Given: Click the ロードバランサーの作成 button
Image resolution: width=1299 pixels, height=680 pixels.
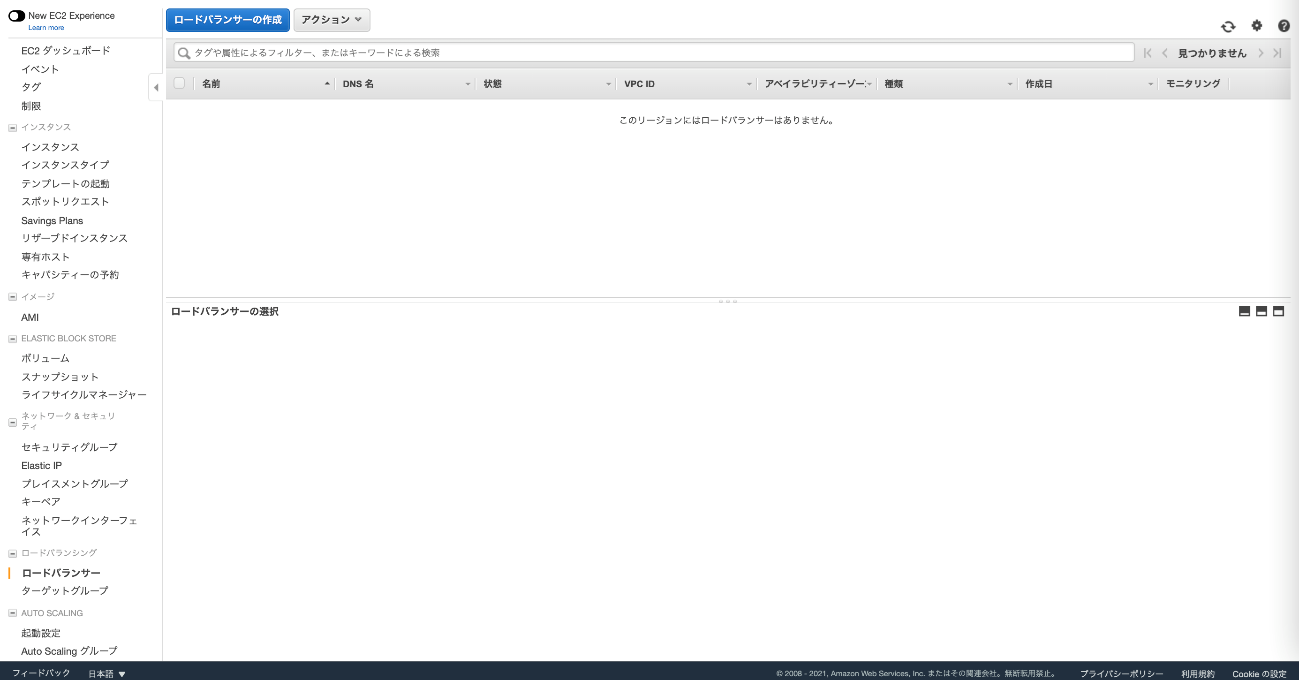Looking at the screenshot, I should coord(228,20).
